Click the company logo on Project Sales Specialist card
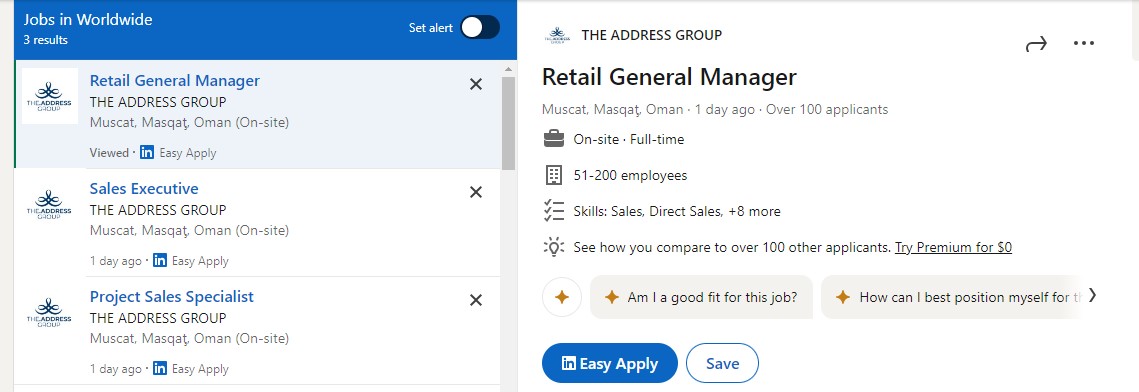Viewport: 1139px width, 392px height. (49, 311)
